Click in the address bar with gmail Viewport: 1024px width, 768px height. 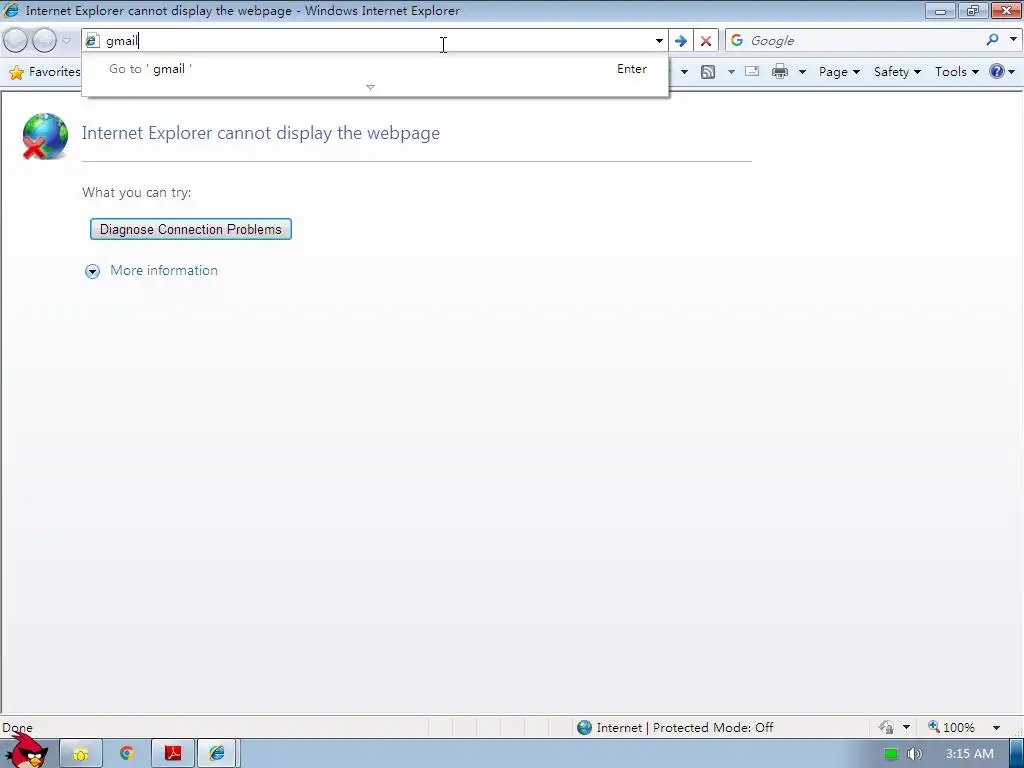click(376, 40)
